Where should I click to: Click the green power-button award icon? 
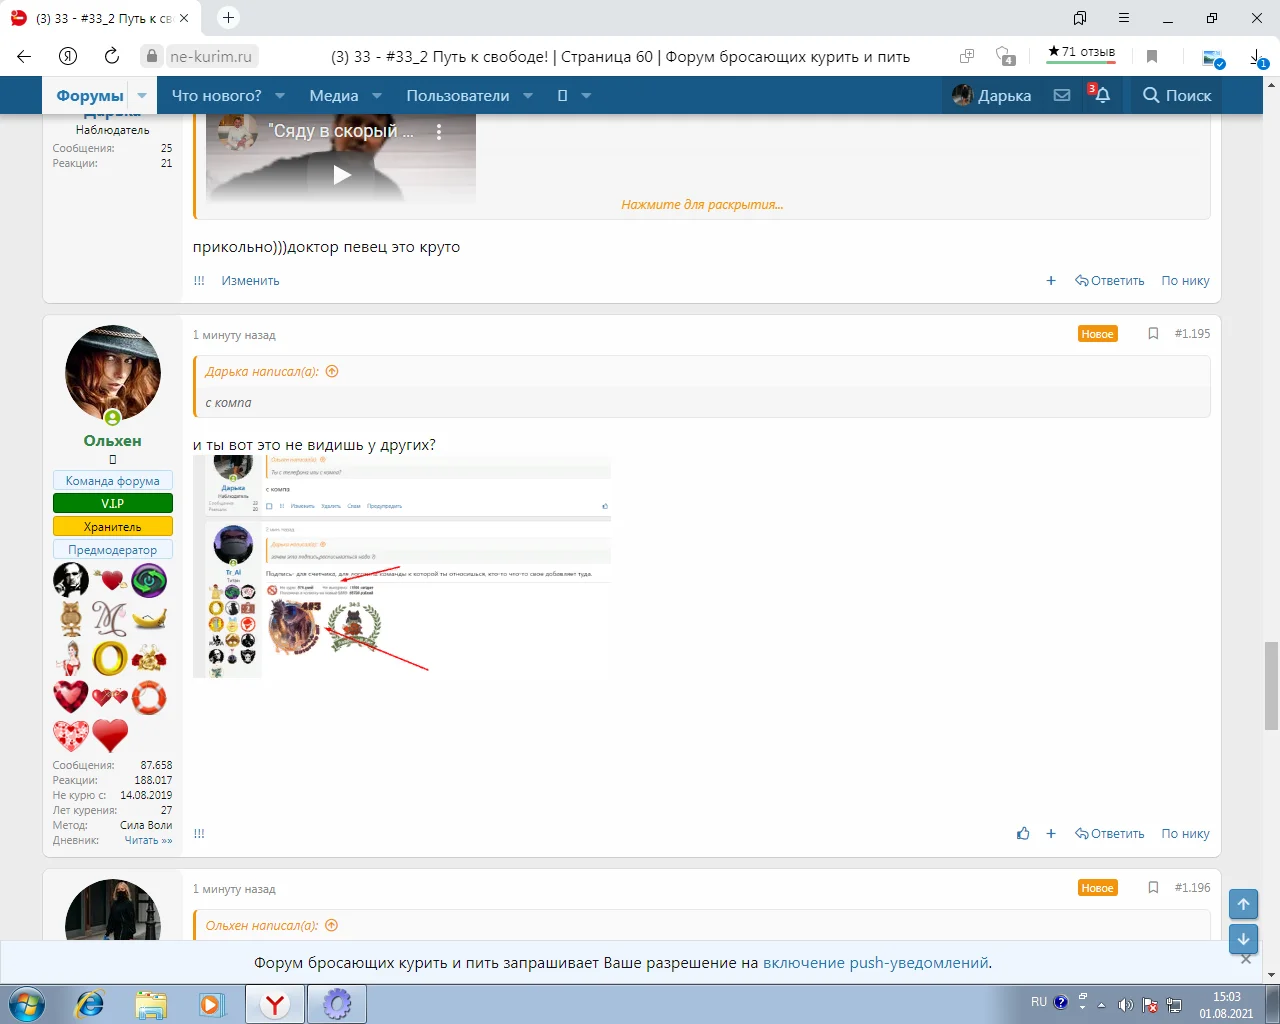pyautogui.click(x=149, y=580)
